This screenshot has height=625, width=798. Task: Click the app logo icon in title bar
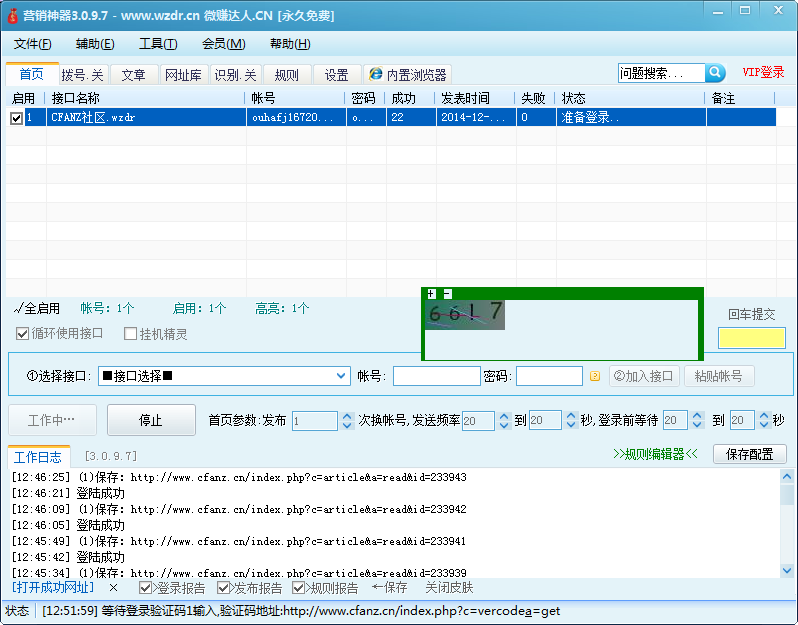tap(13, 16)
